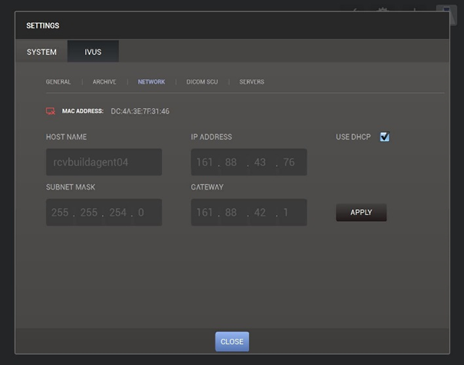This screenshot has height=365, width=464.
Task: Click the GATEWAY input field
Action: 249,212
